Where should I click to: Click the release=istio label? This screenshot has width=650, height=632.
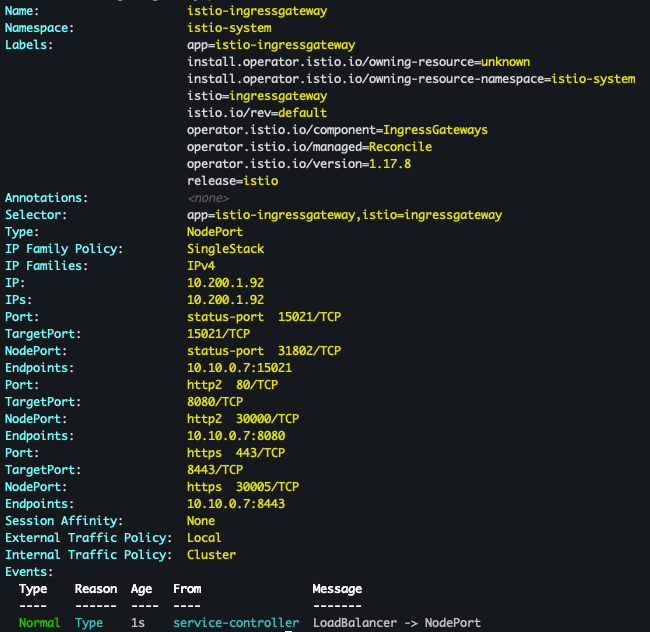click(233, 181)
